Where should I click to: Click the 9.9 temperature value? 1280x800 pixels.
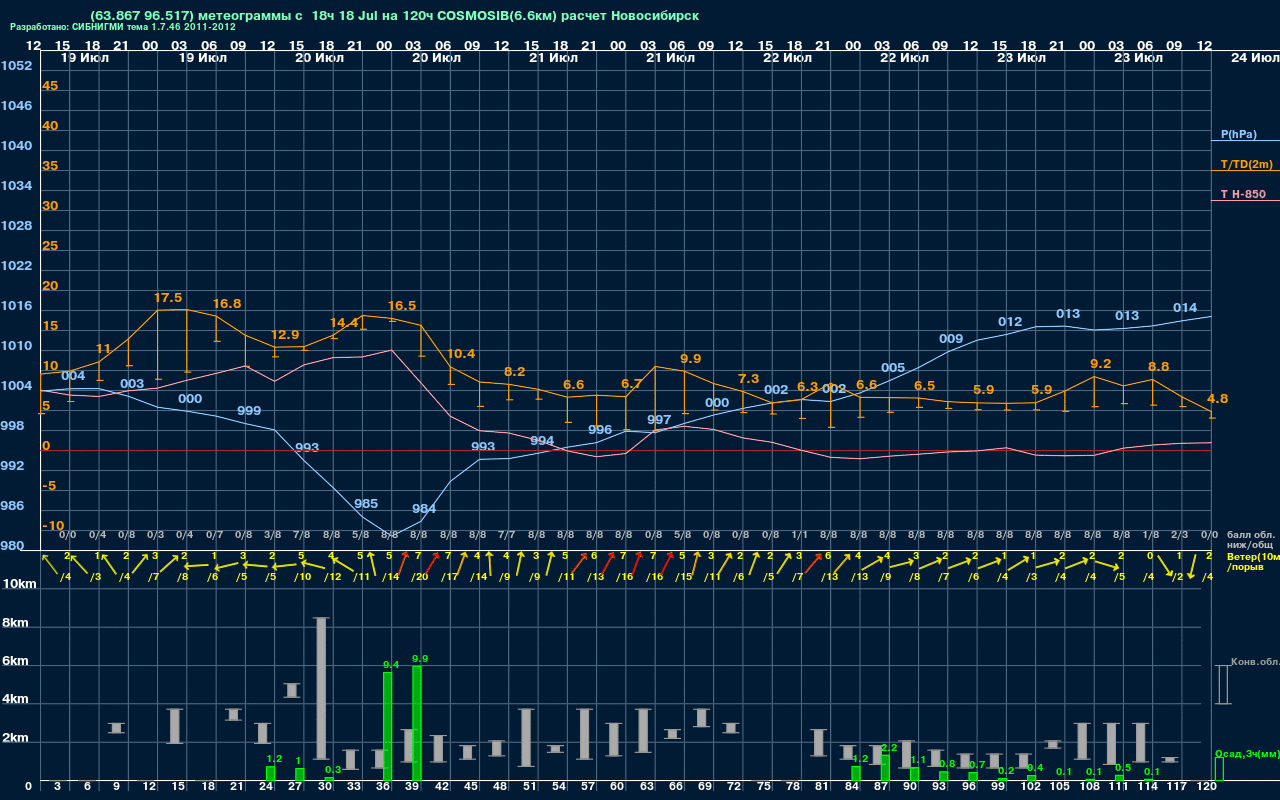click(x=690, y=359)
